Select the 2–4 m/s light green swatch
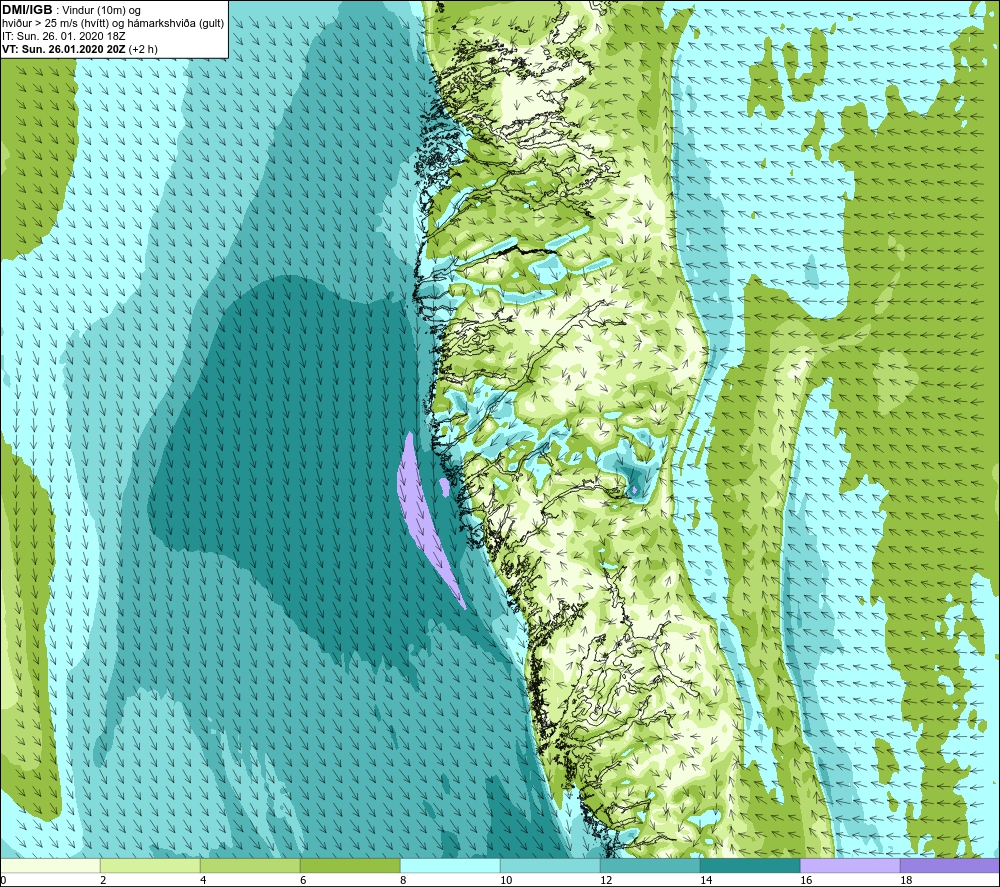Viewport: 1000px width, 887px height. [x=150, y=865]
